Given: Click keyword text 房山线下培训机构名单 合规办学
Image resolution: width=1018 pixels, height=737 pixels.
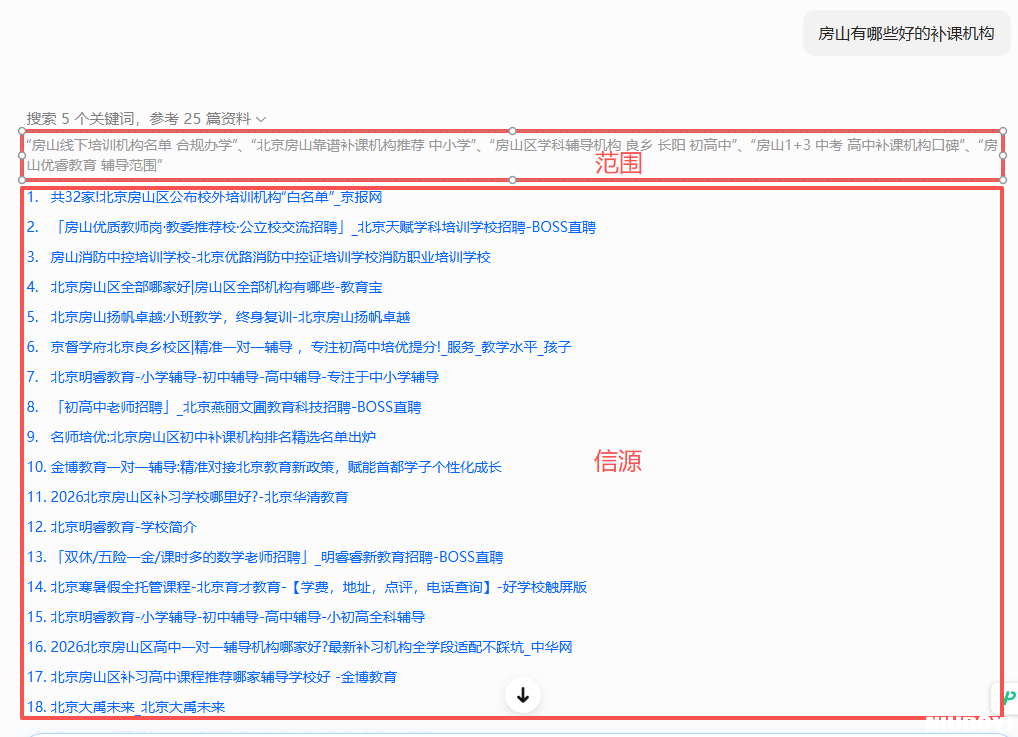Looking at the screenshot, I should pos(132,145).
